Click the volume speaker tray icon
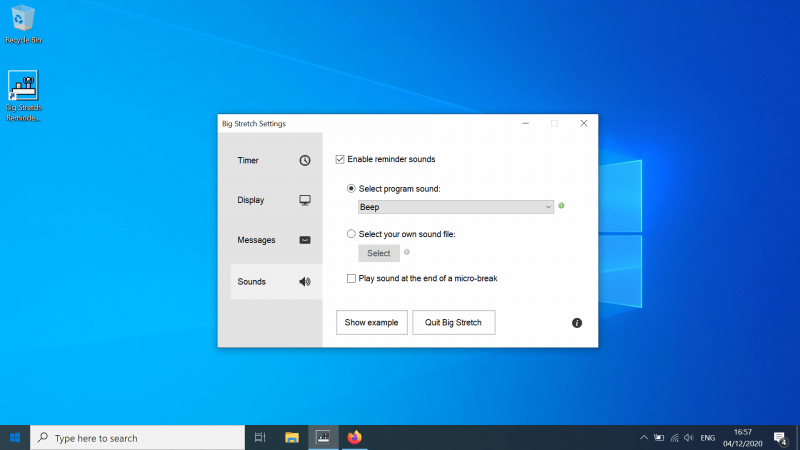 click(689, 438)
